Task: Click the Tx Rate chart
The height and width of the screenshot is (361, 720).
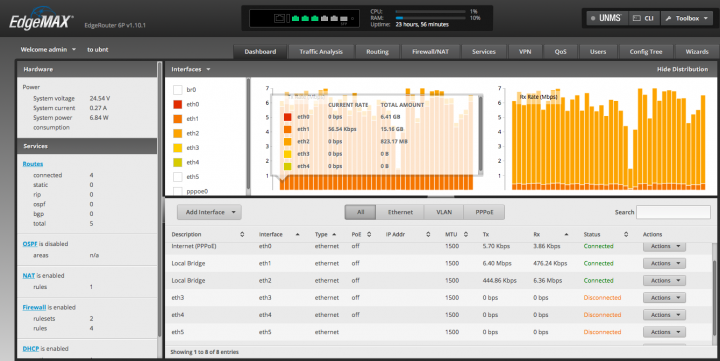Action: pos(373,138)
